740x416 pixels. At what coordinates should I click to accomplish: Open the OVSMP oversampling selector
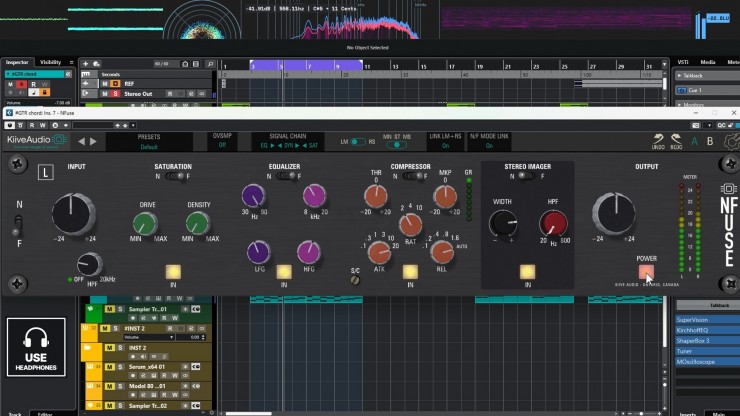click(x=222, y=145)
